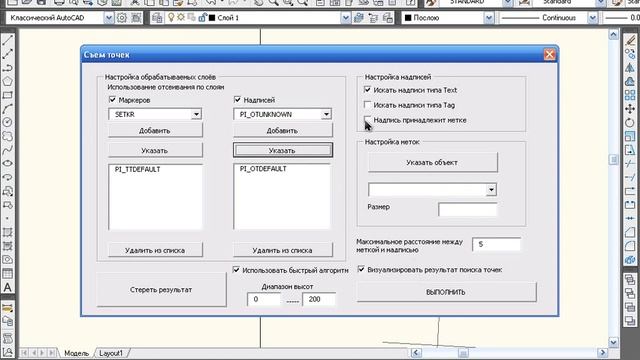This screenshot has width=640, height=360.
Task: Open the Continuous linetype dropdown
Action: pyautogui.click(x=592, y=18)
